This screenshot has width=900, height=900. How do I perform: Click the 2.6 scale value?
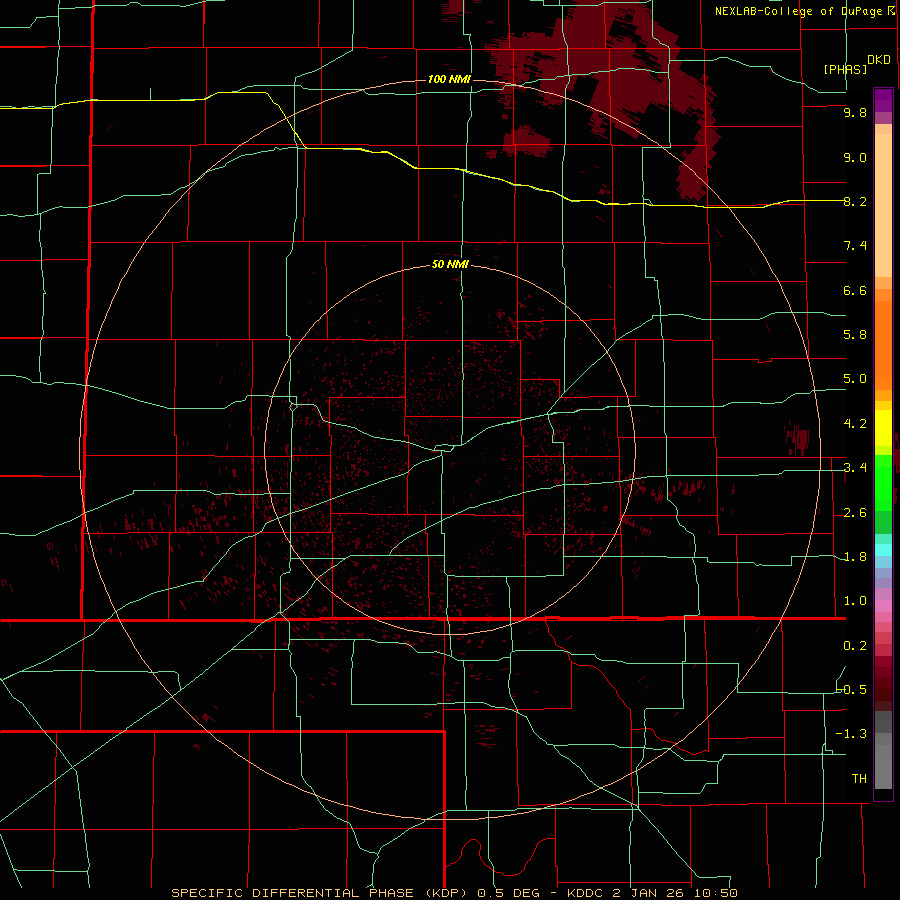point(855,513)
